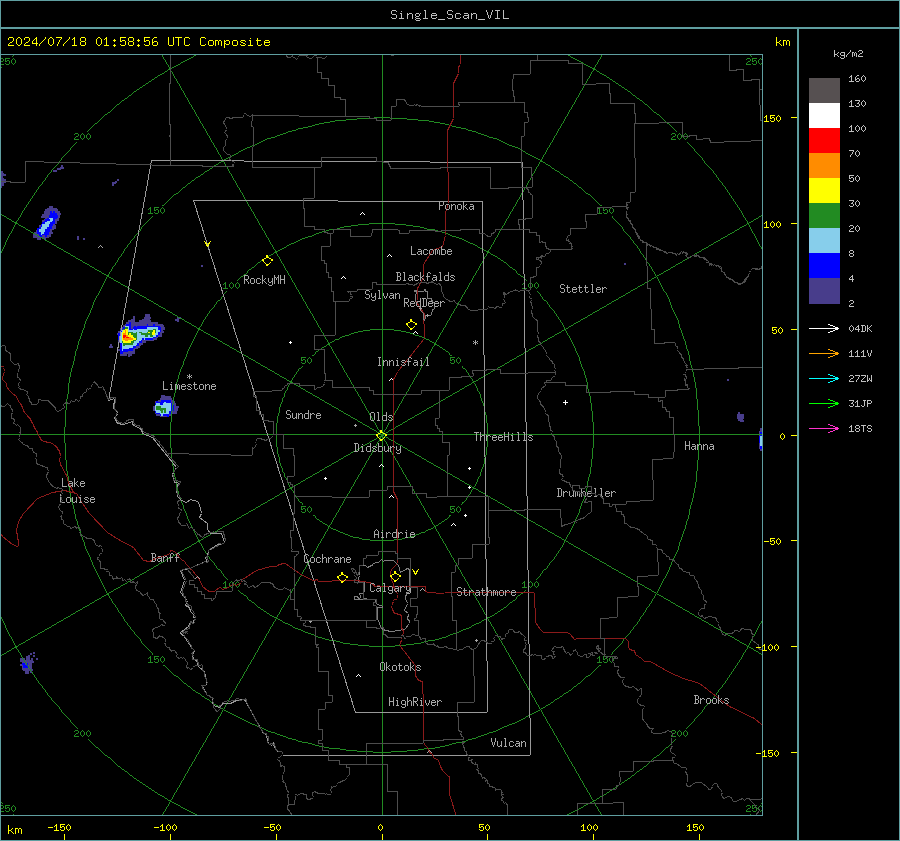Viewport: 900px width, 841px height.
Task: Click the Stettler city label
Action: (x=583, y=289)
